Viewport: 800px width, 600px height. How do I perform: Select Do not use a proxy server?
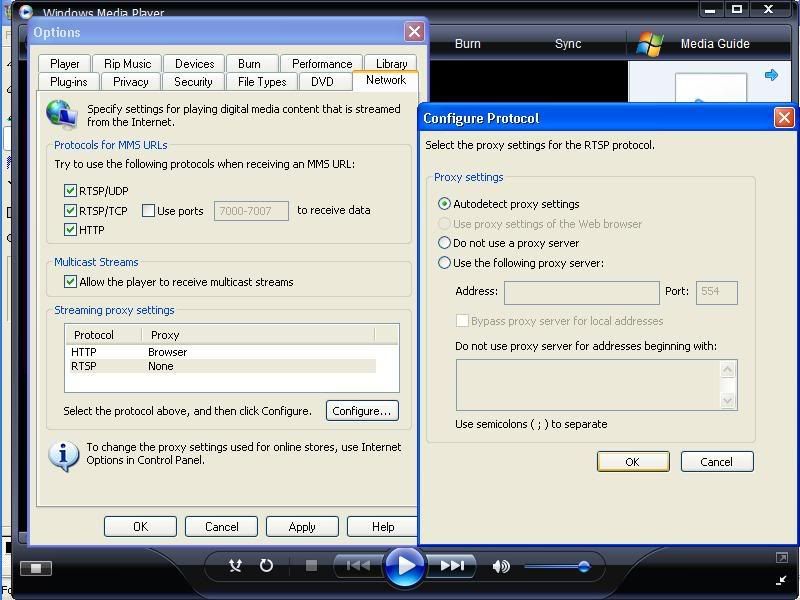pyautogui.click(x=444, y=243)
